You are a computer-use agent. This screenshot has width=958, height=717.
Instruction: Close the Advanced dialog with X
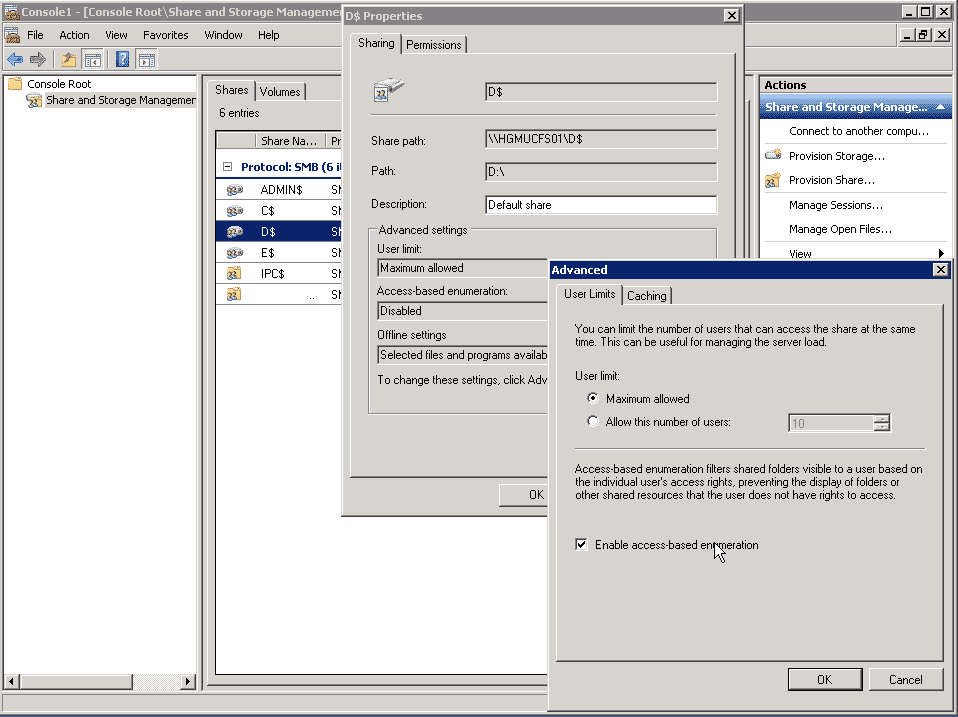point(941,269)
